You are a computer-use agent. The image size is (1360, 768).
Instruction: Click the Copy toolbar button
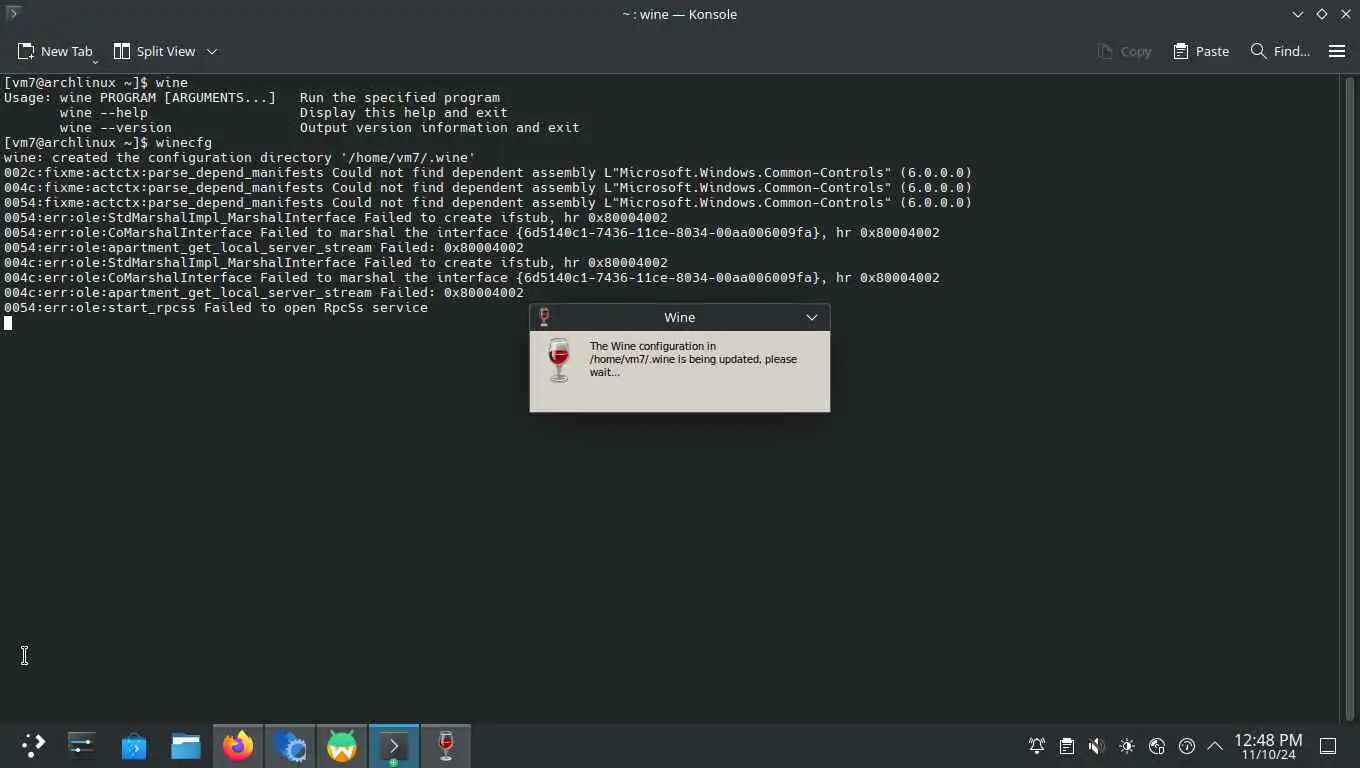[x=1124, y=51]
